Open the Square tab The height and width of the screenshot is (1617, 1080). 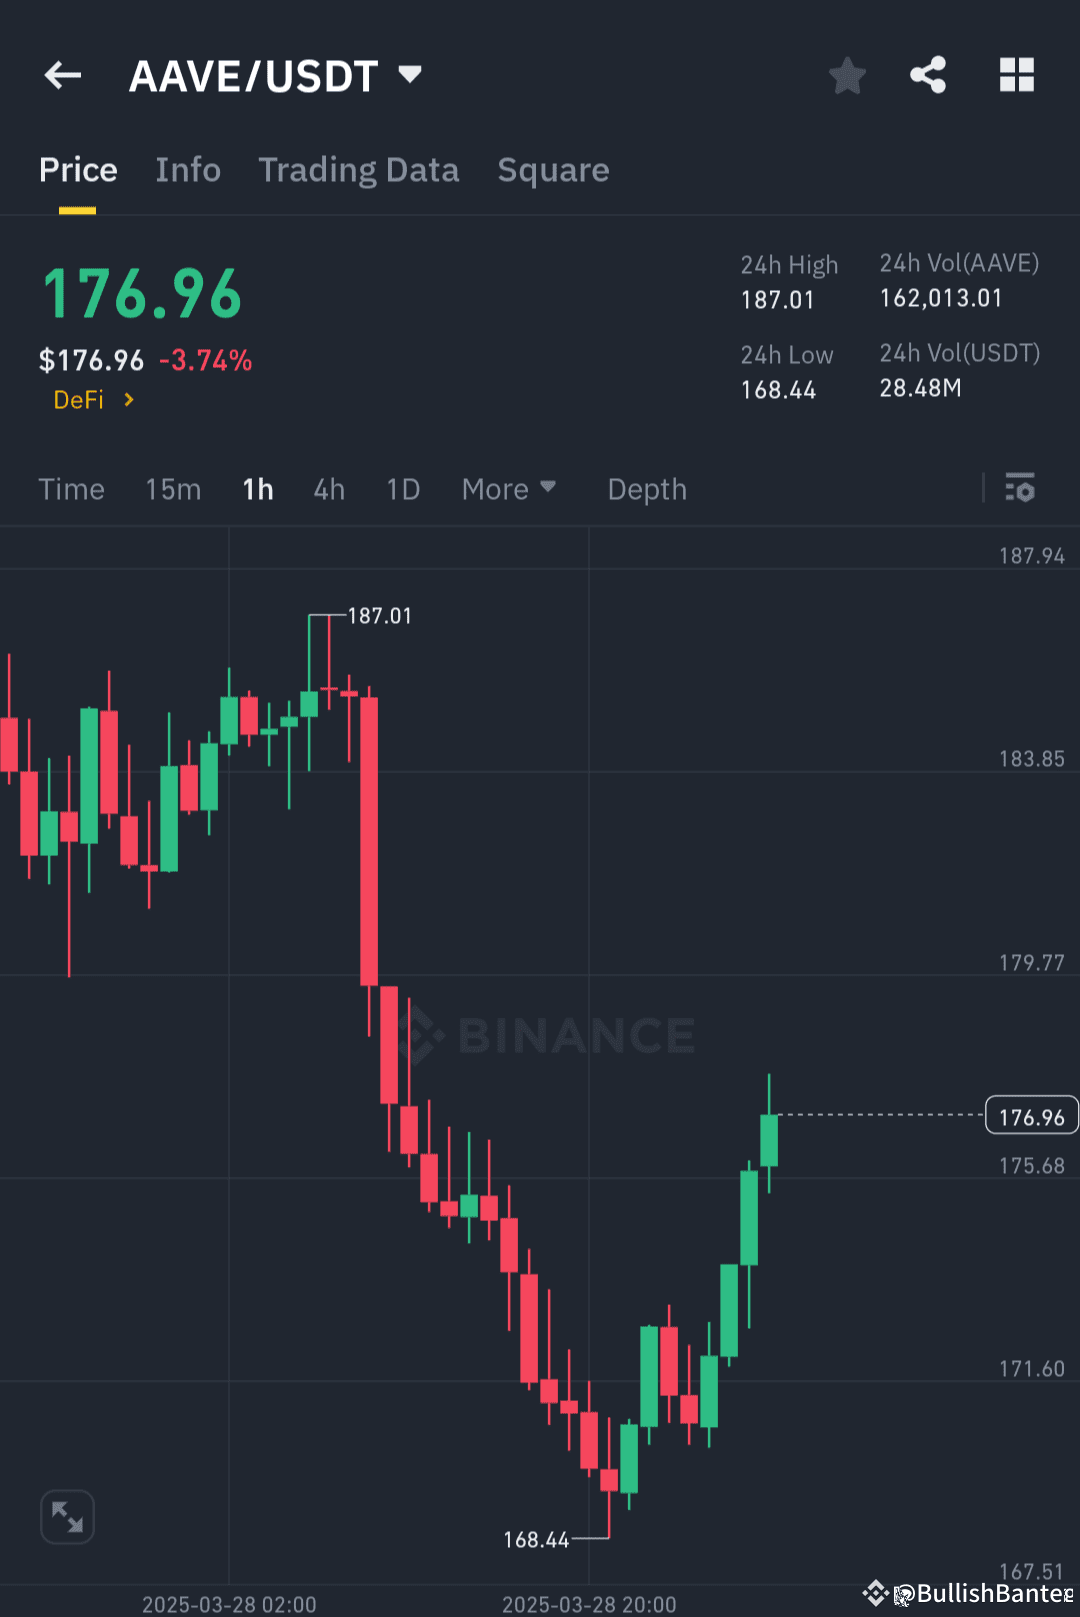pos(553,170)
